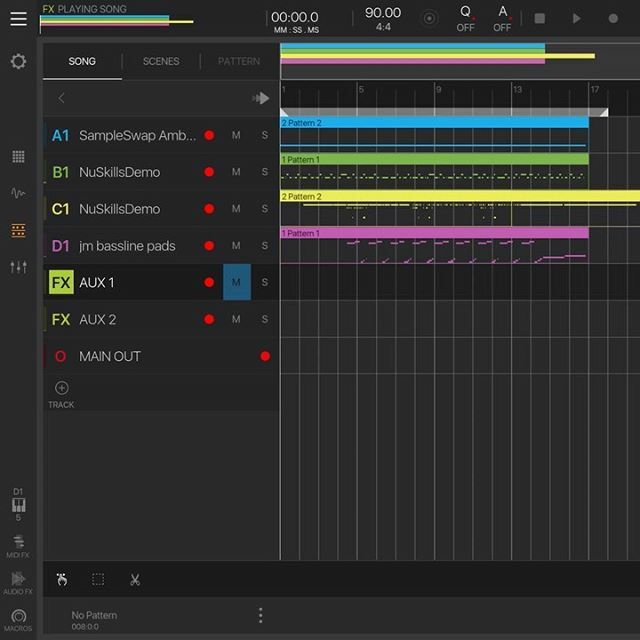Open the A automation setting
The image size is (640, 640).
[502, 18]
